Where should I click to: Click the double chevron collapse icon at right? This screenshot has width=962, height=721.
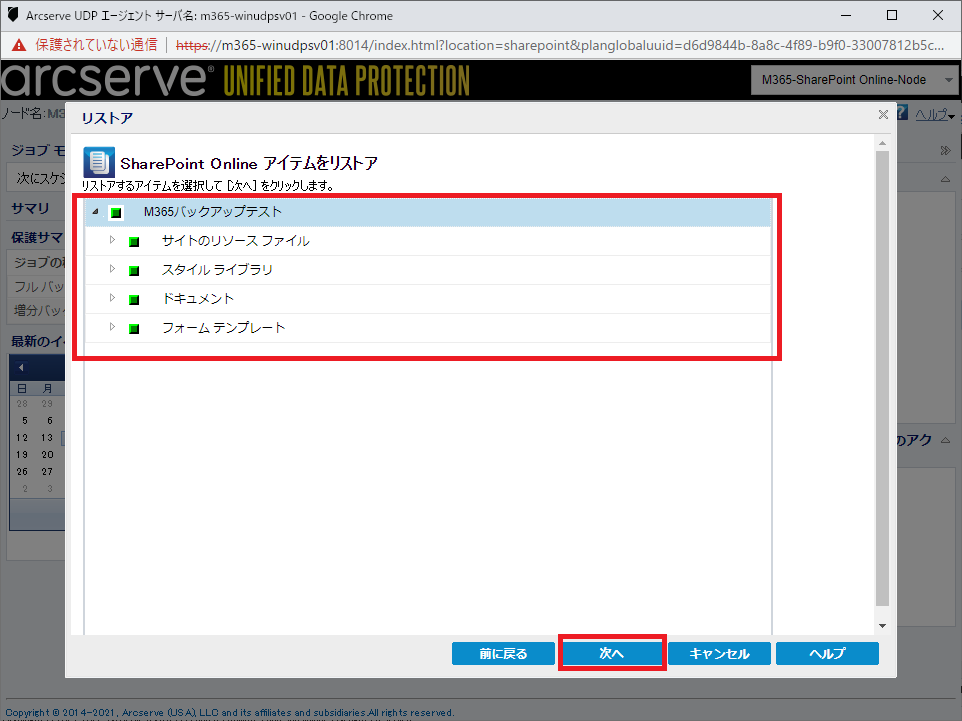[x=945, y=150]
